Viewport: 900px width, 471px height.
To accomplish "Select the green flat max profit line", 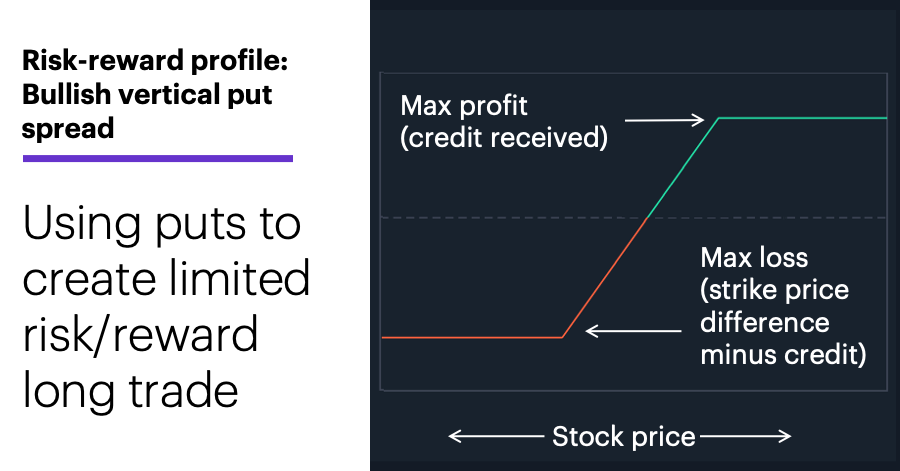I will [x=802, y=118].
